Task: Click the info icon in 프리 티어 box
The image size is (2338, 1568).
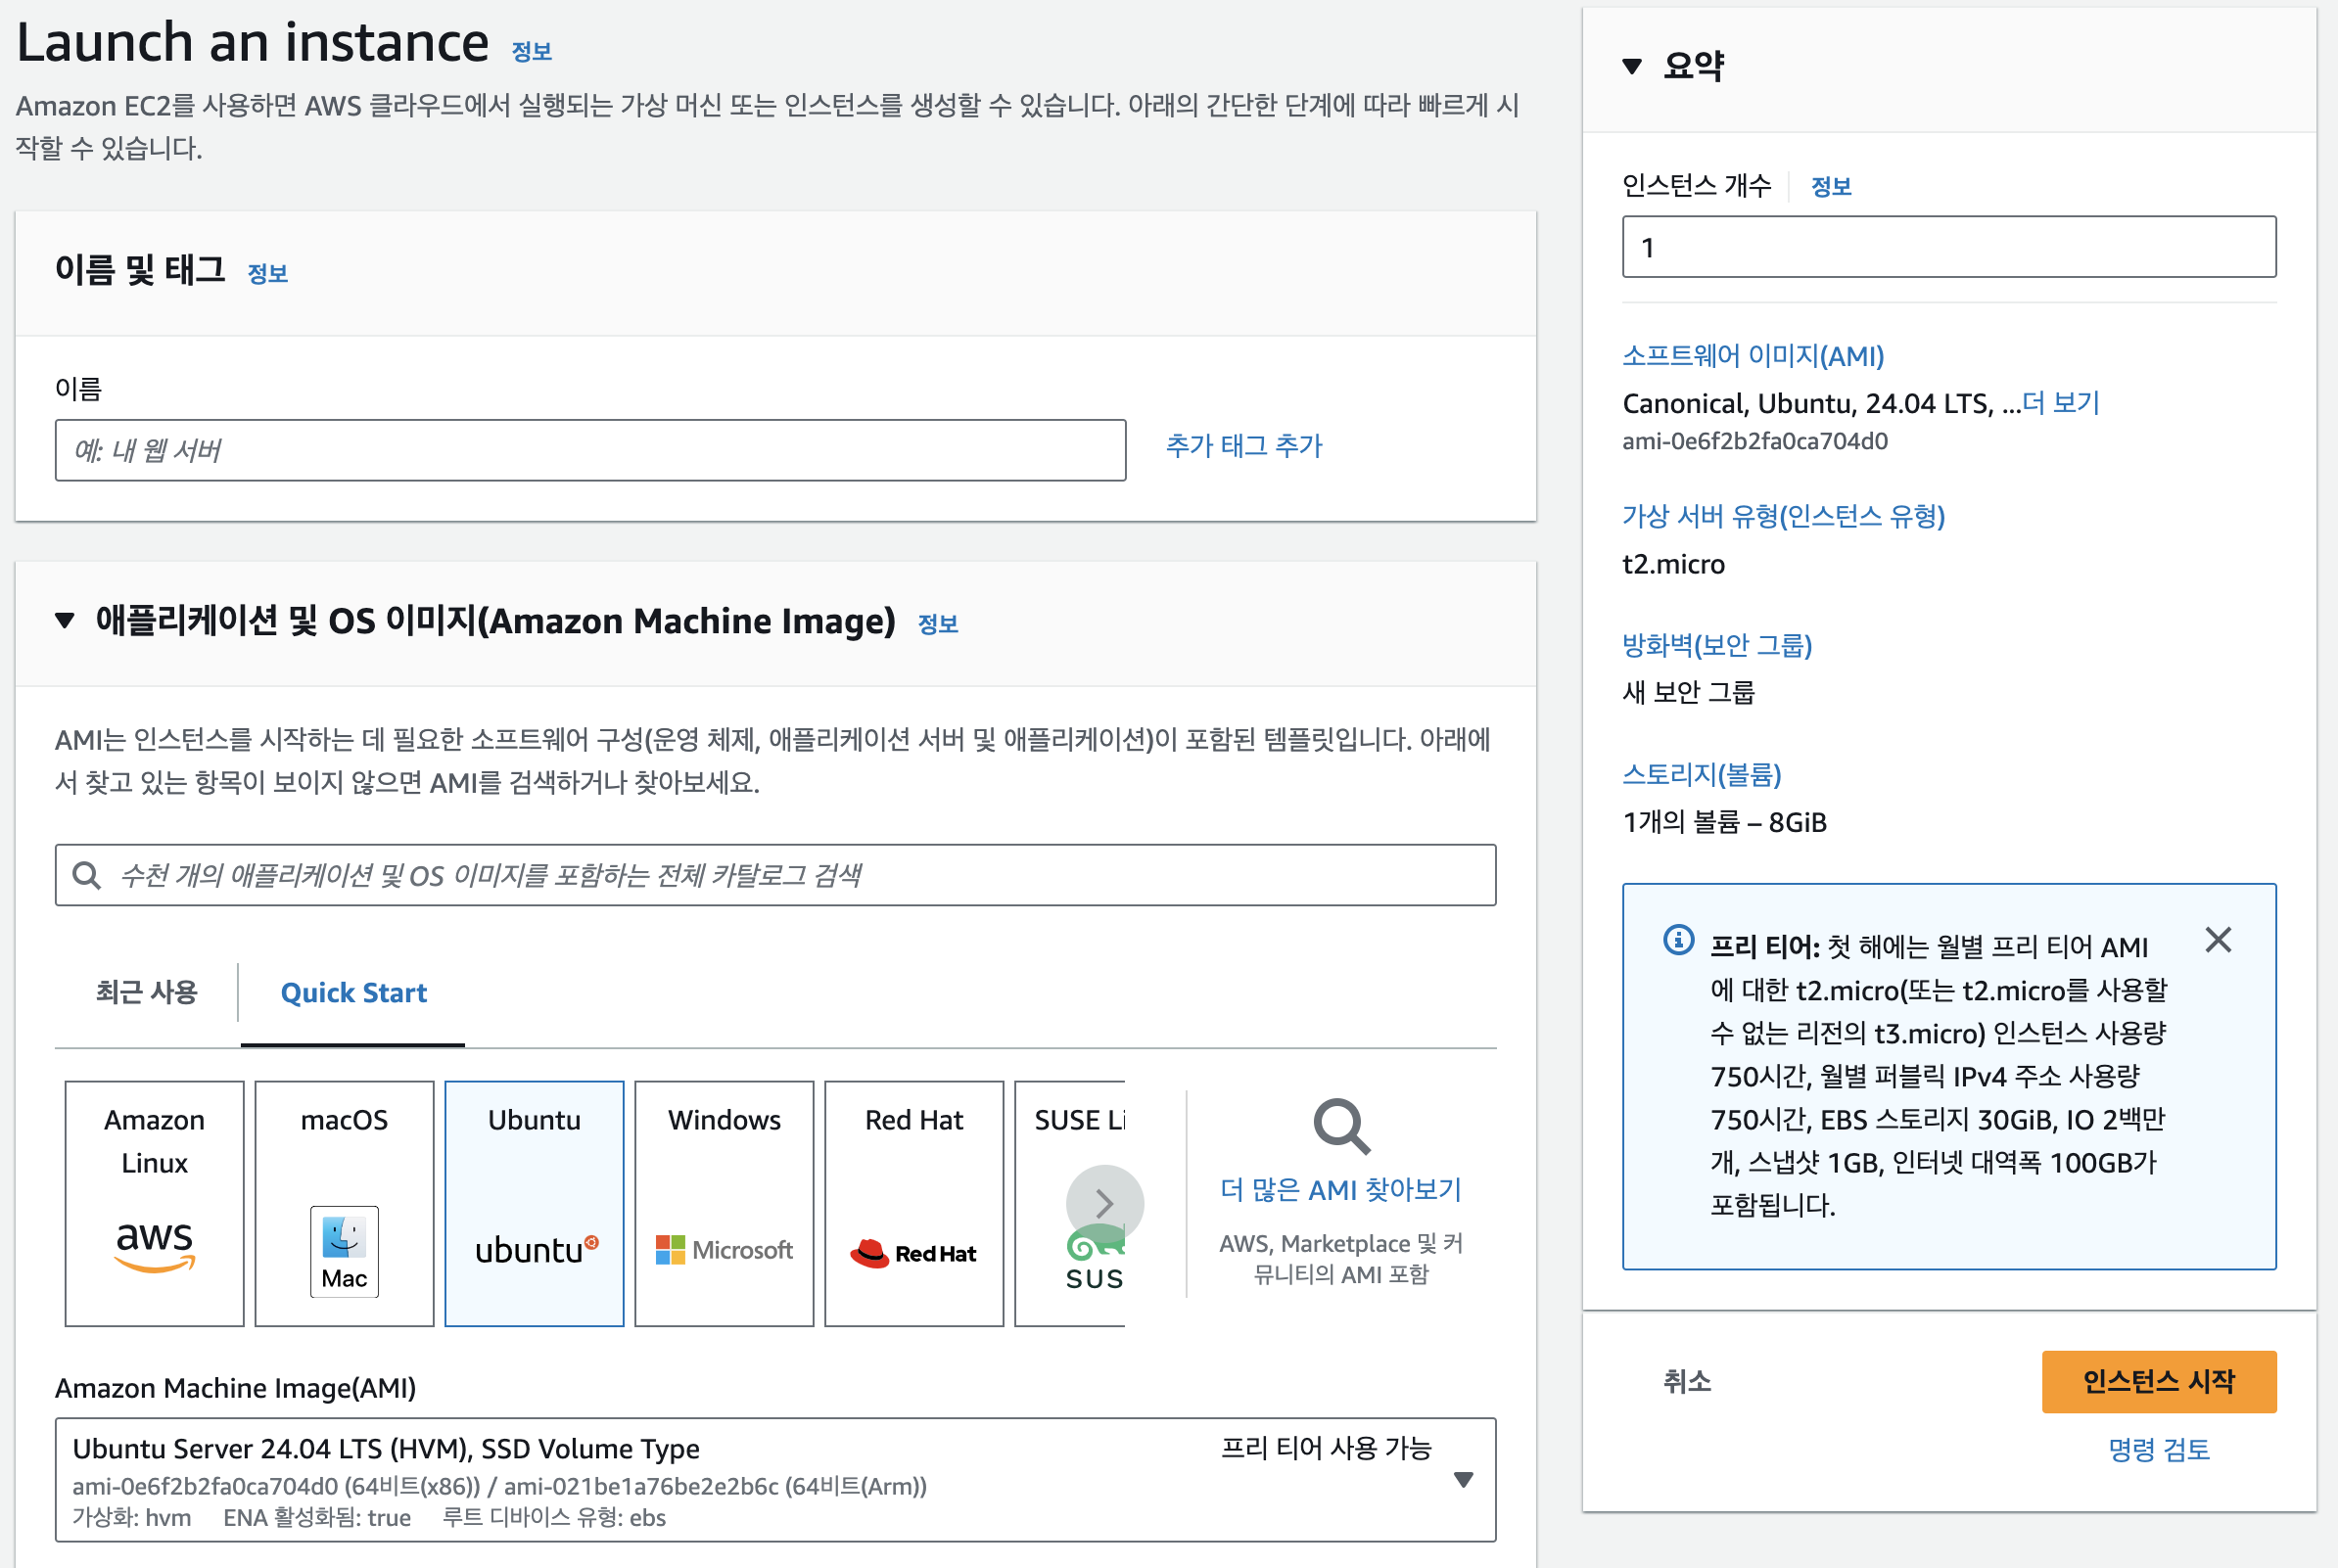Action: pyautogui.click(x=1679, y=940)
